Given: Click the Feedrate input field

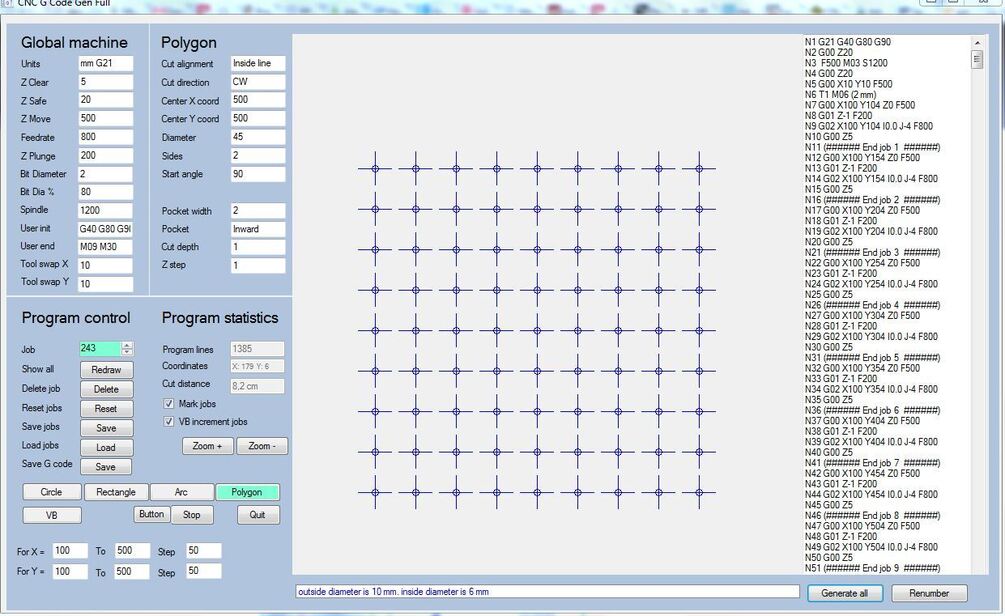Looking at the screenshot, I should pos(105,137).
